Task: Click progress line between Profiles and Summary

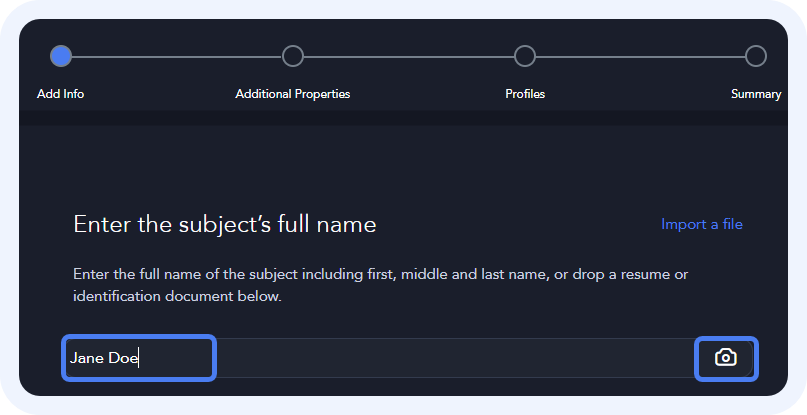Action: pos(640,56)
